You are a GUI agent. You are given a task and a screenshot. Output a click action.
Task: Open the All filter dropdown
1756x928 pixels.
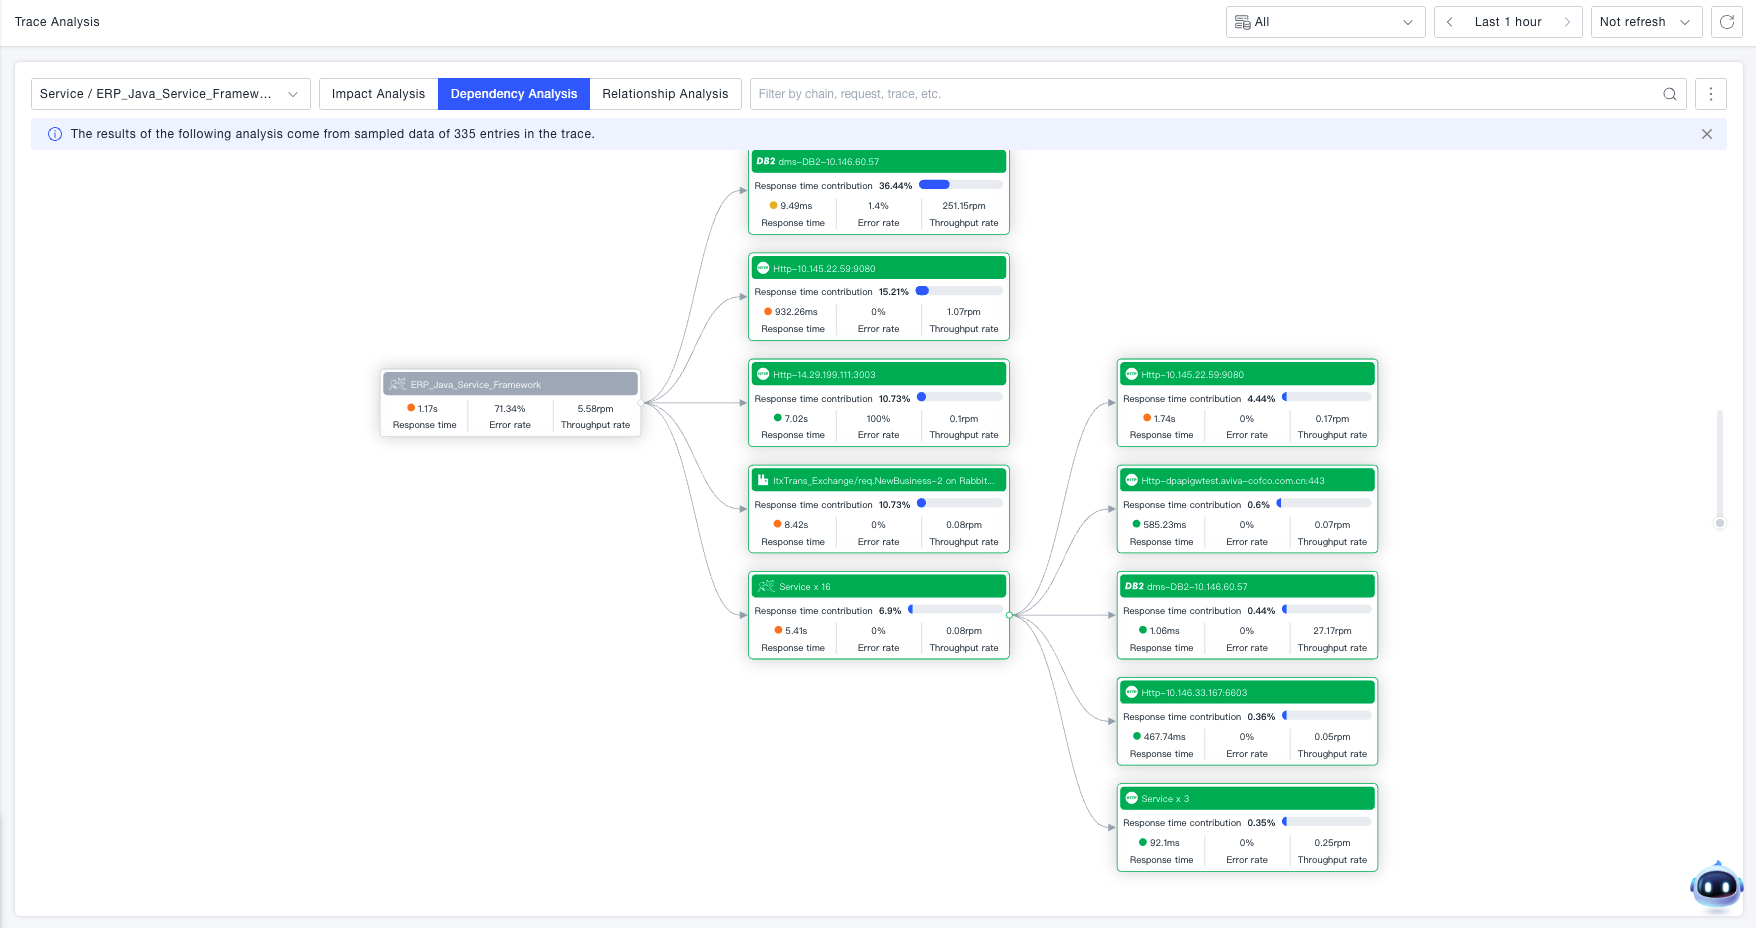[1325, 22]
